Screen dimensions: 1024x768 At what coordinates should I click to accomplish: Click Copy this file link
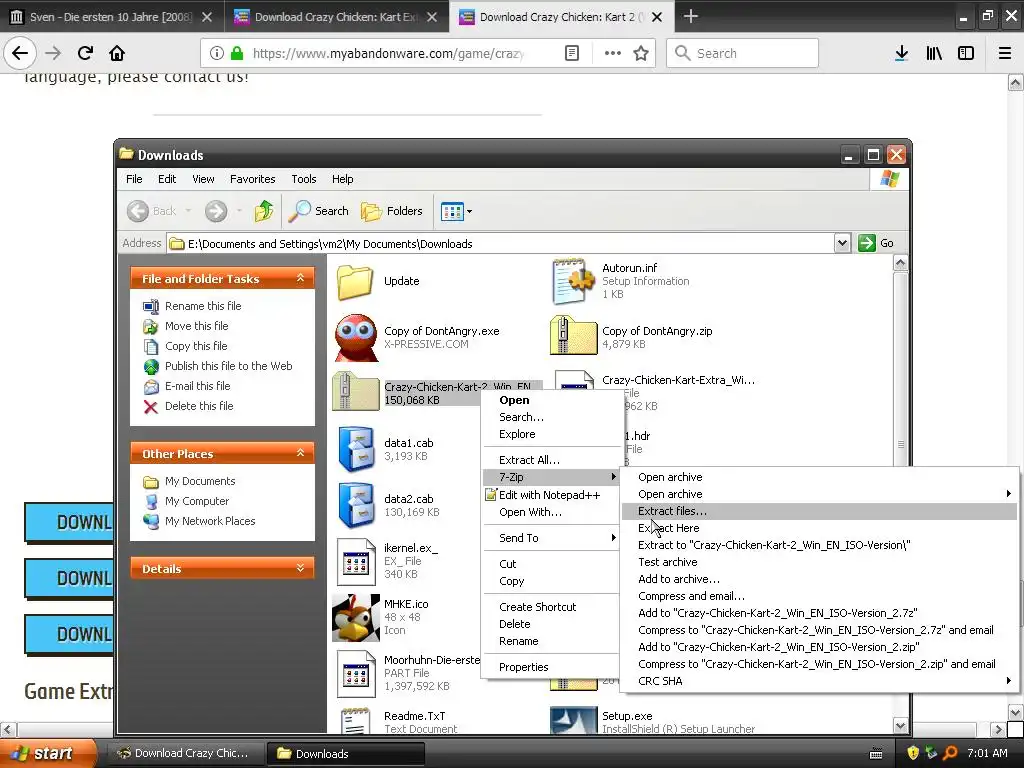tap(196, 346)
